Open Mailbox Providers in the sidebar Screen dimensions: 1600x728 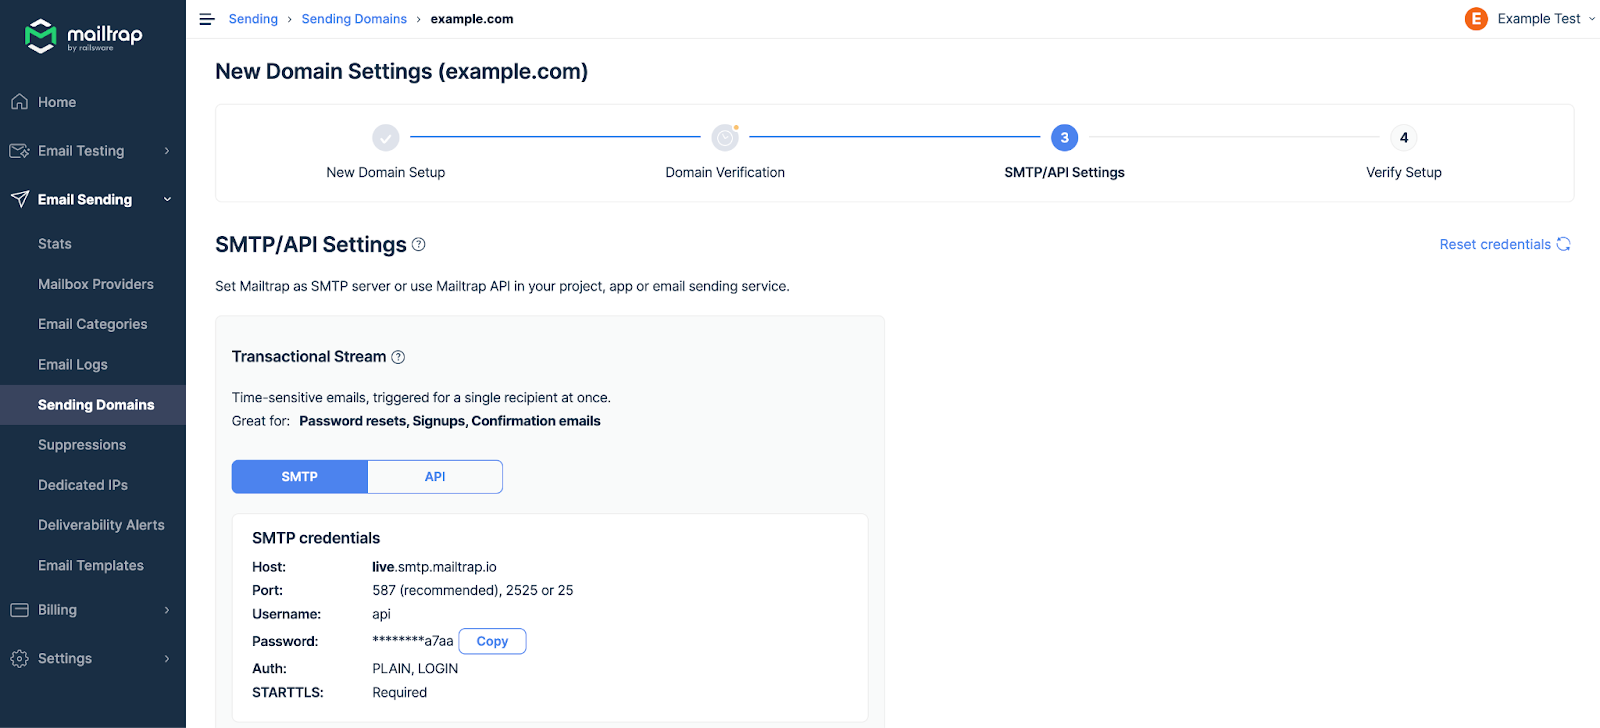96,284
